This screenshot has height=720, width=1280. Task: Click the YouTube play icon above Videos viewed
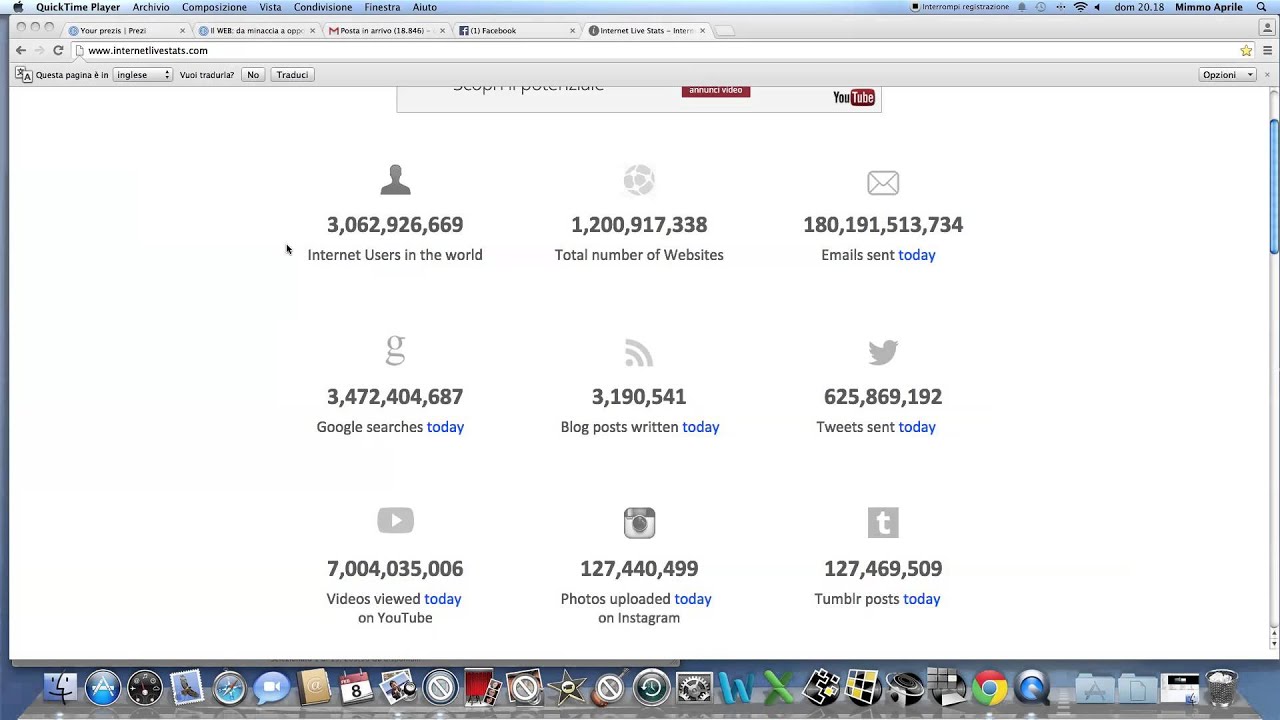[395, 520]
